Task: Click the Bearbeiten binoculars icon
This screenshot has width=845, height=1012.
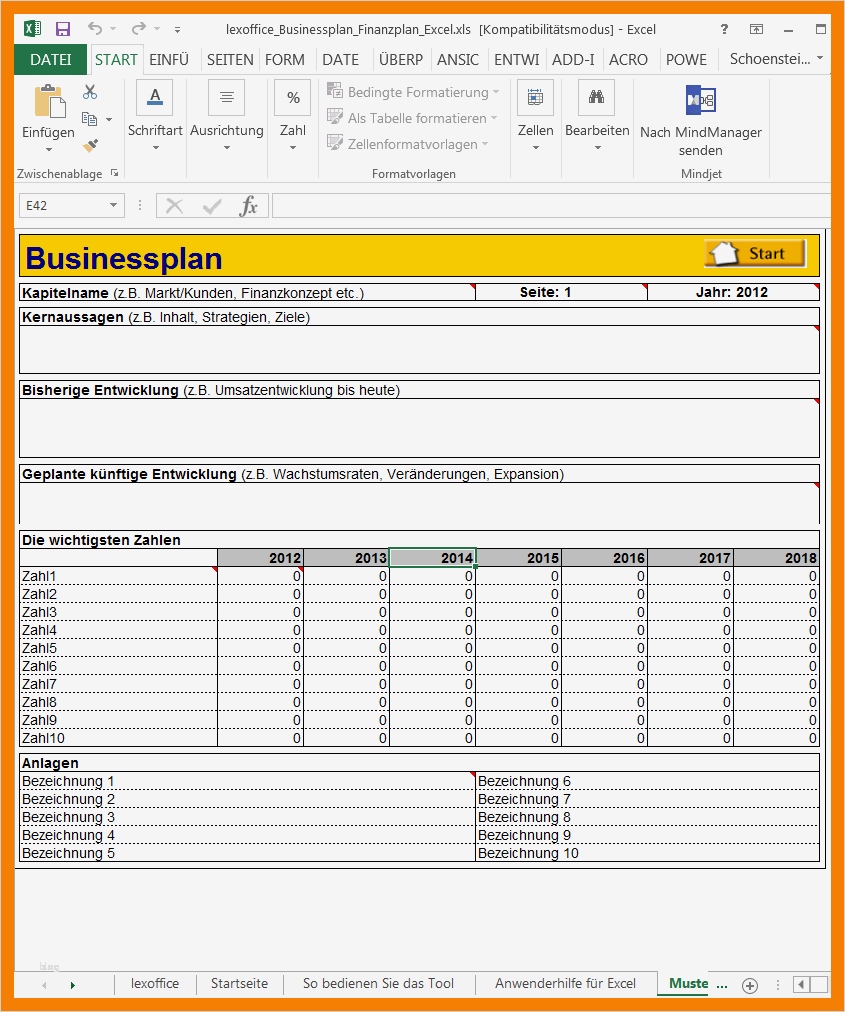Action: pos(596,97)
